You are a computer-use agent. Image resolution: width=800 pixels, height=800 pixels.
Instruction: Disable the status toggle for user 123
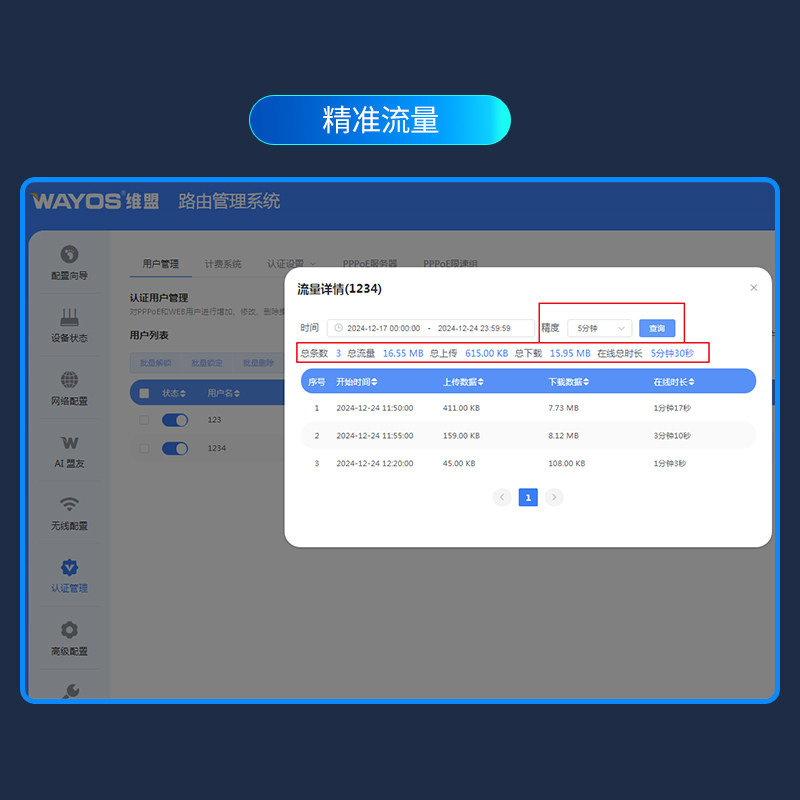click(175, 420)
